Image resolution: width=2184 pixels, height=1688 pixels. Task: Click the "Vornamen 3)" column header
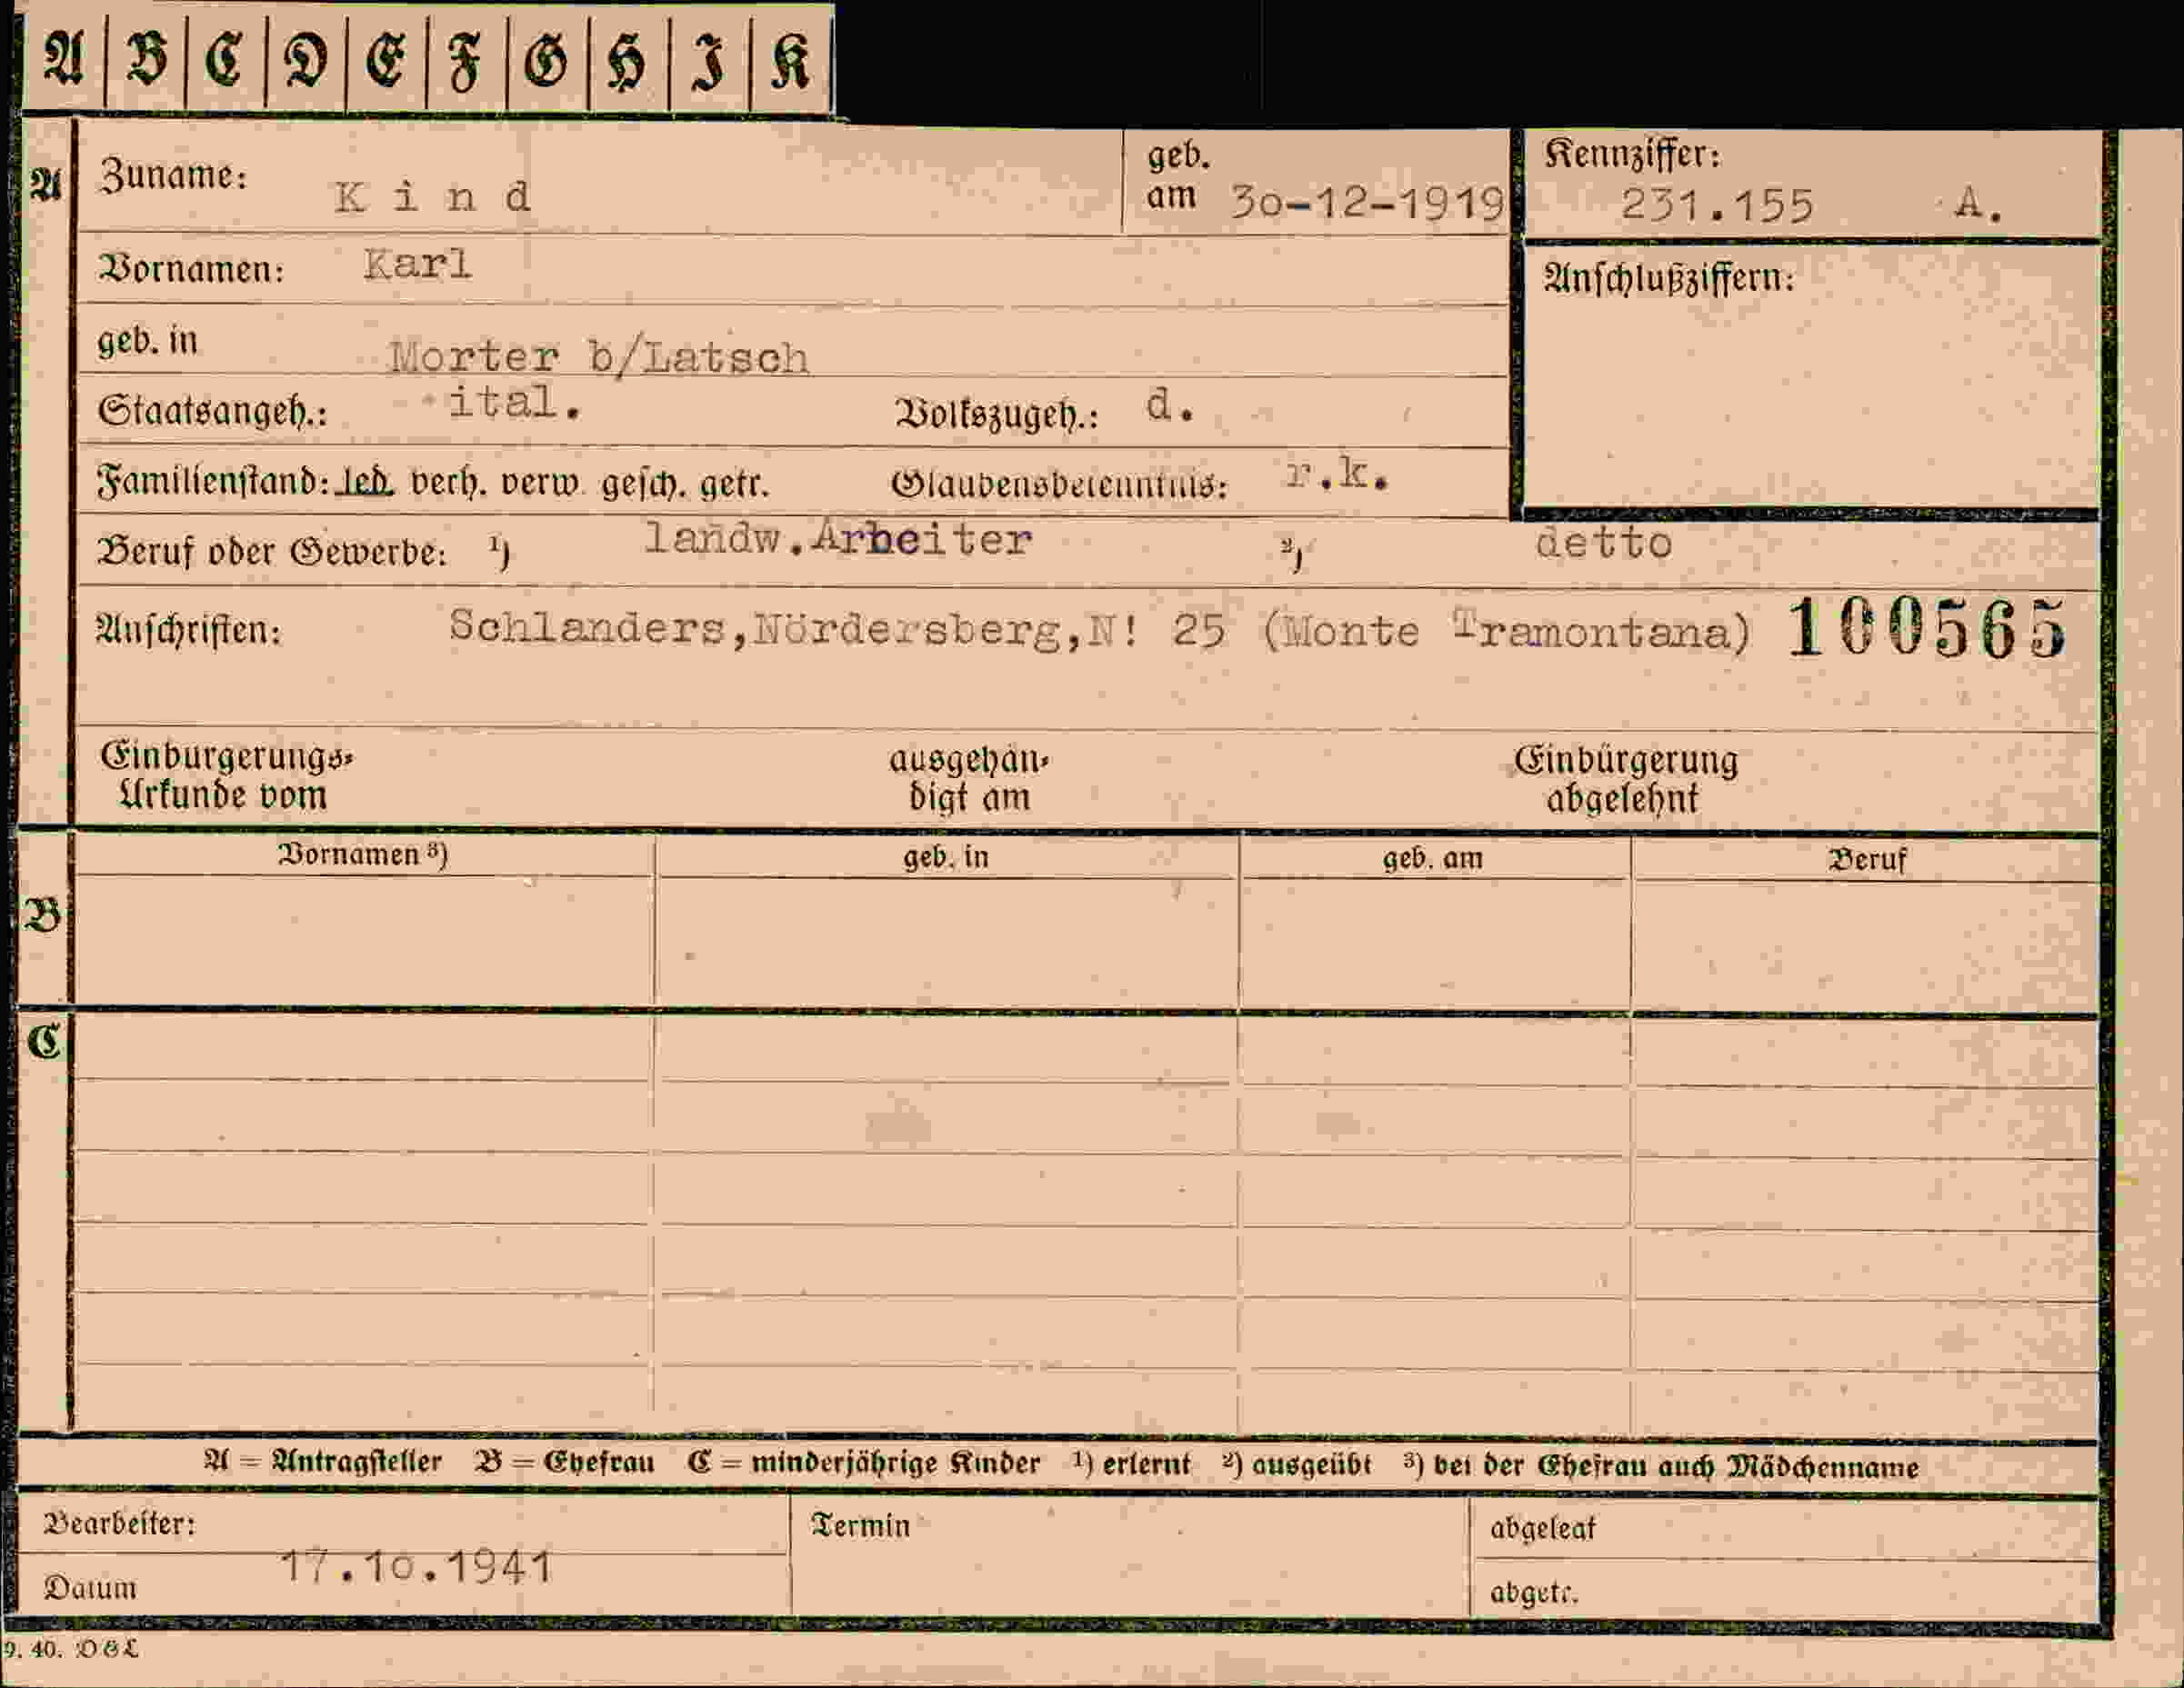click(362, 854)
